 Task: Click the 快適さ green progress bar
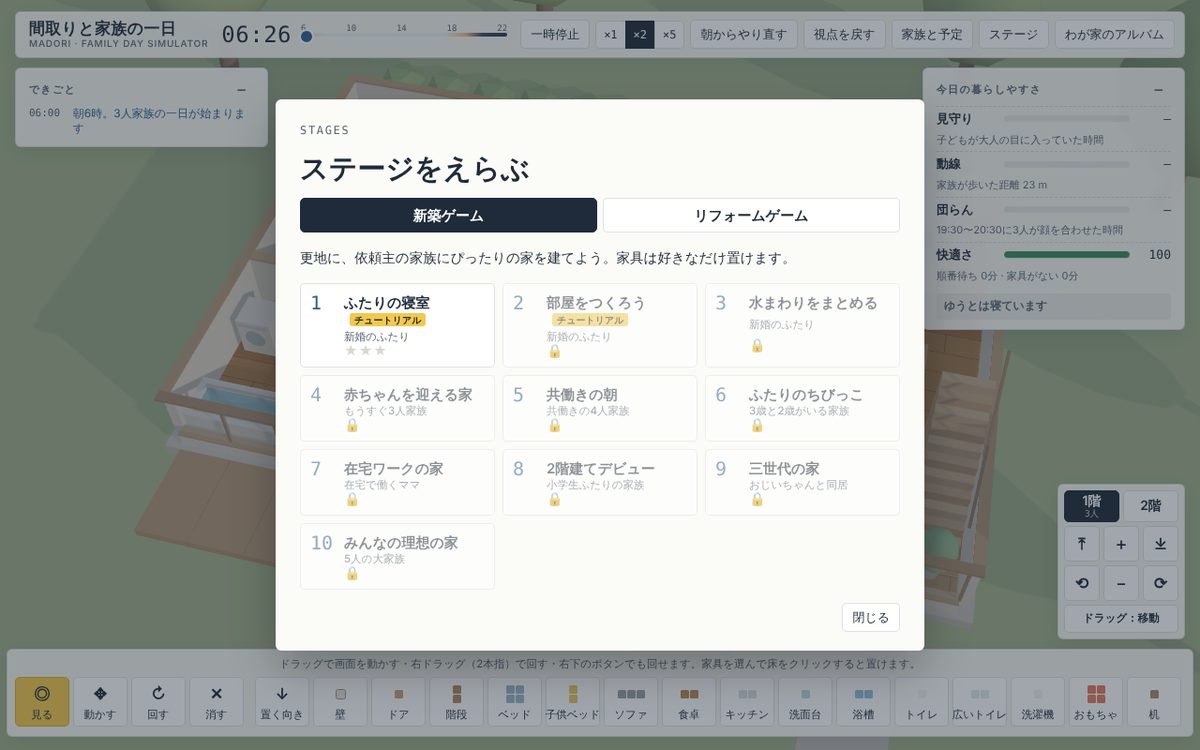click(1066, 255)
